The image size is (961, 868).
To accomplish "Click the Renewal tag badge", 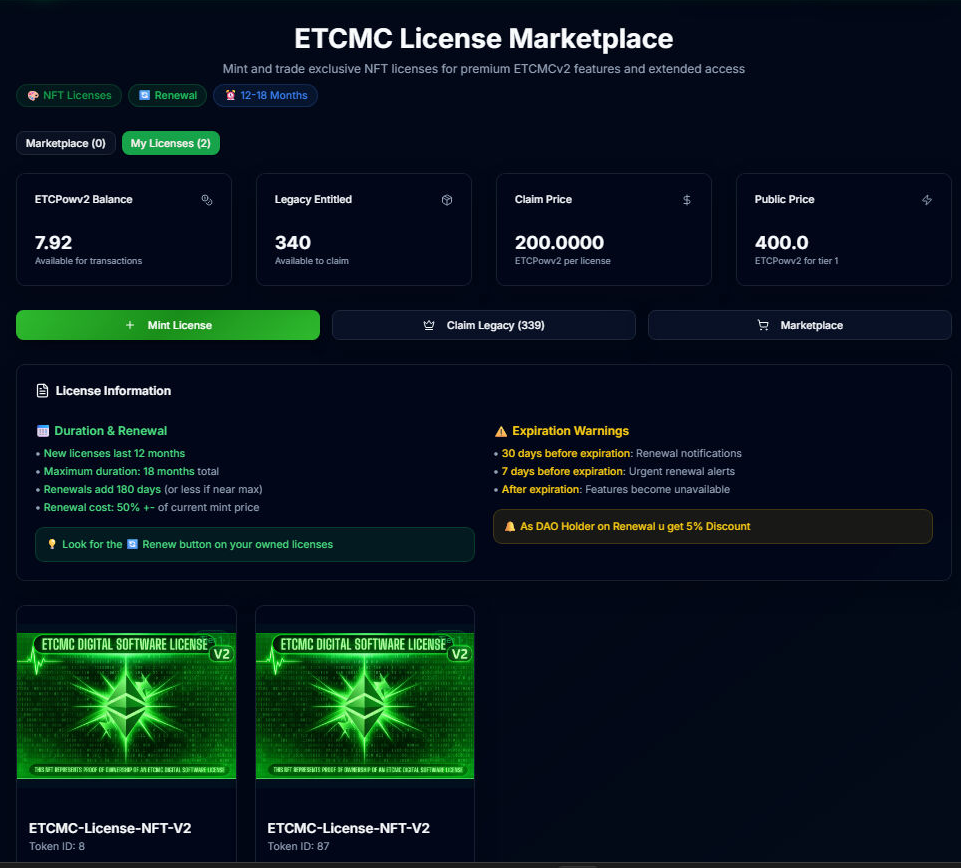I will (x=168, y=96).
